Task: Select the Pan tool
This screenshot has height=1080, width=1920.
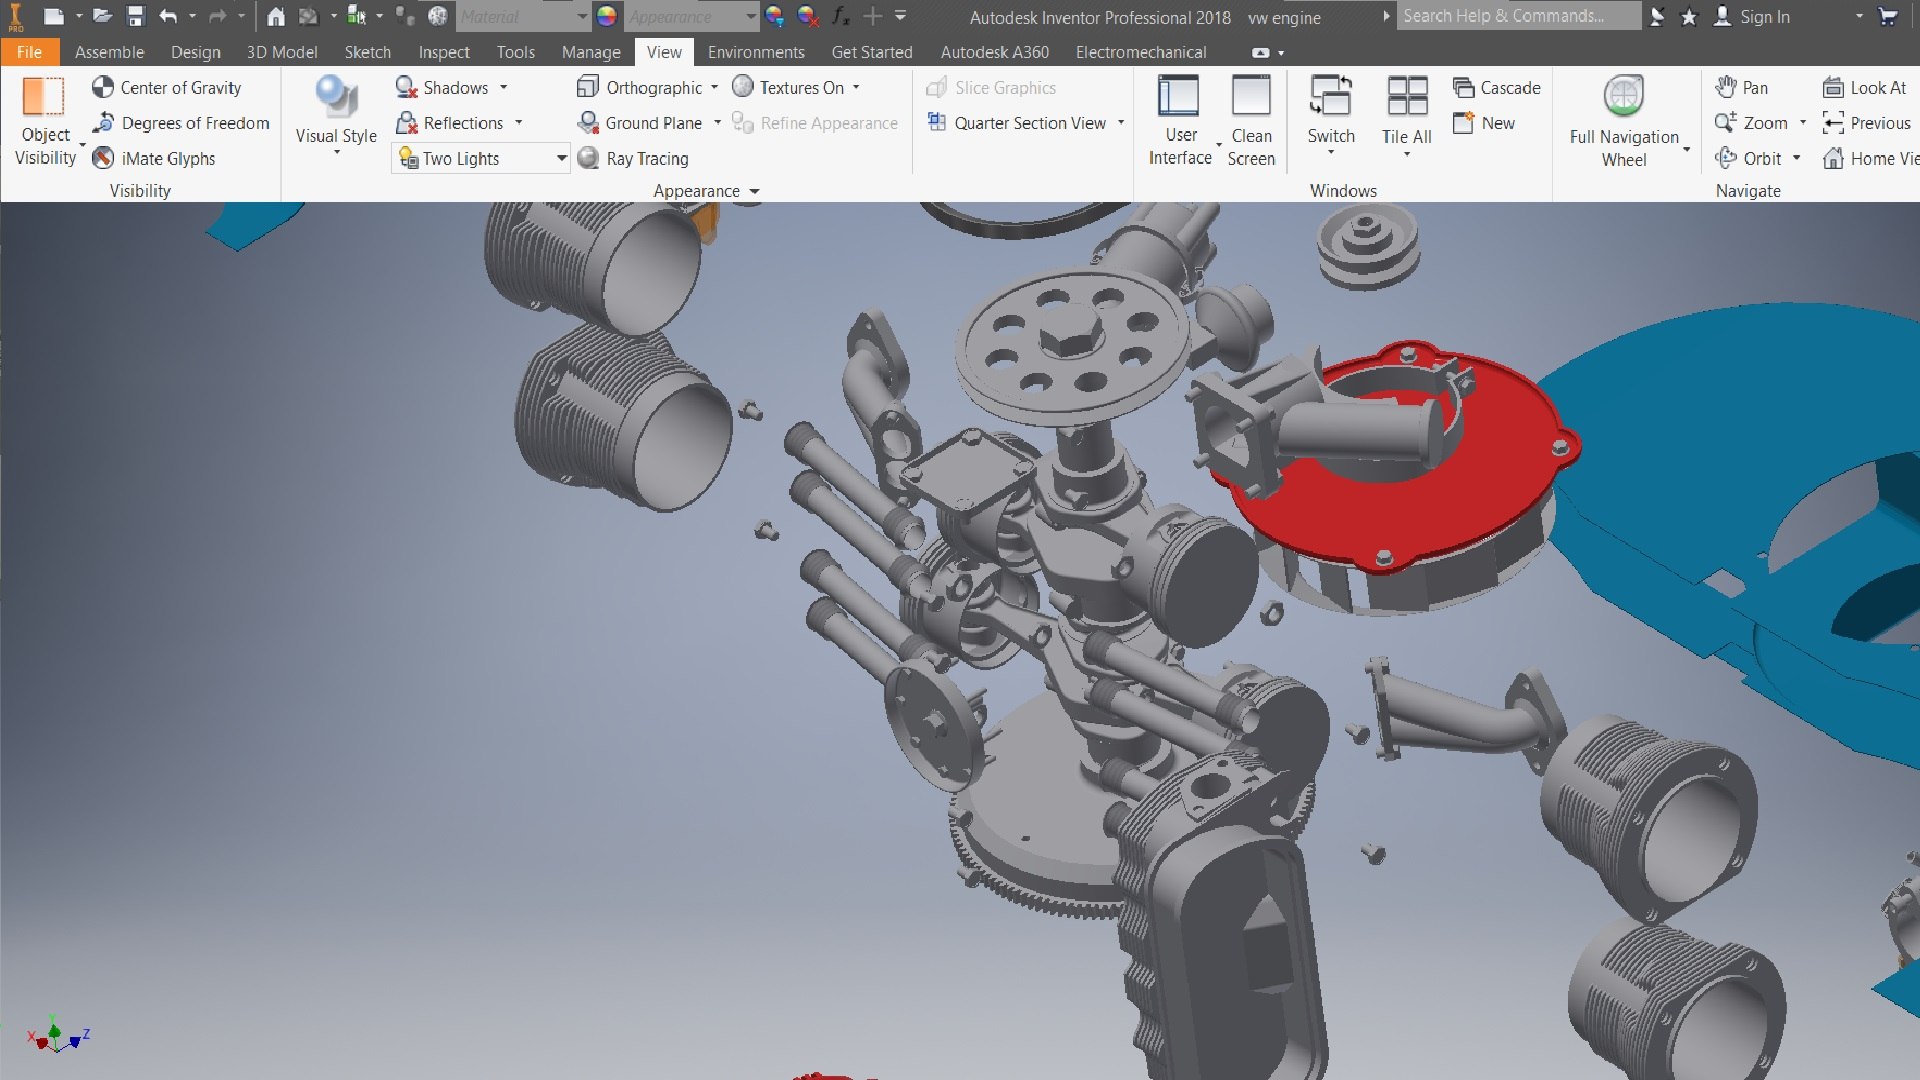Action: click(1741, 87)
